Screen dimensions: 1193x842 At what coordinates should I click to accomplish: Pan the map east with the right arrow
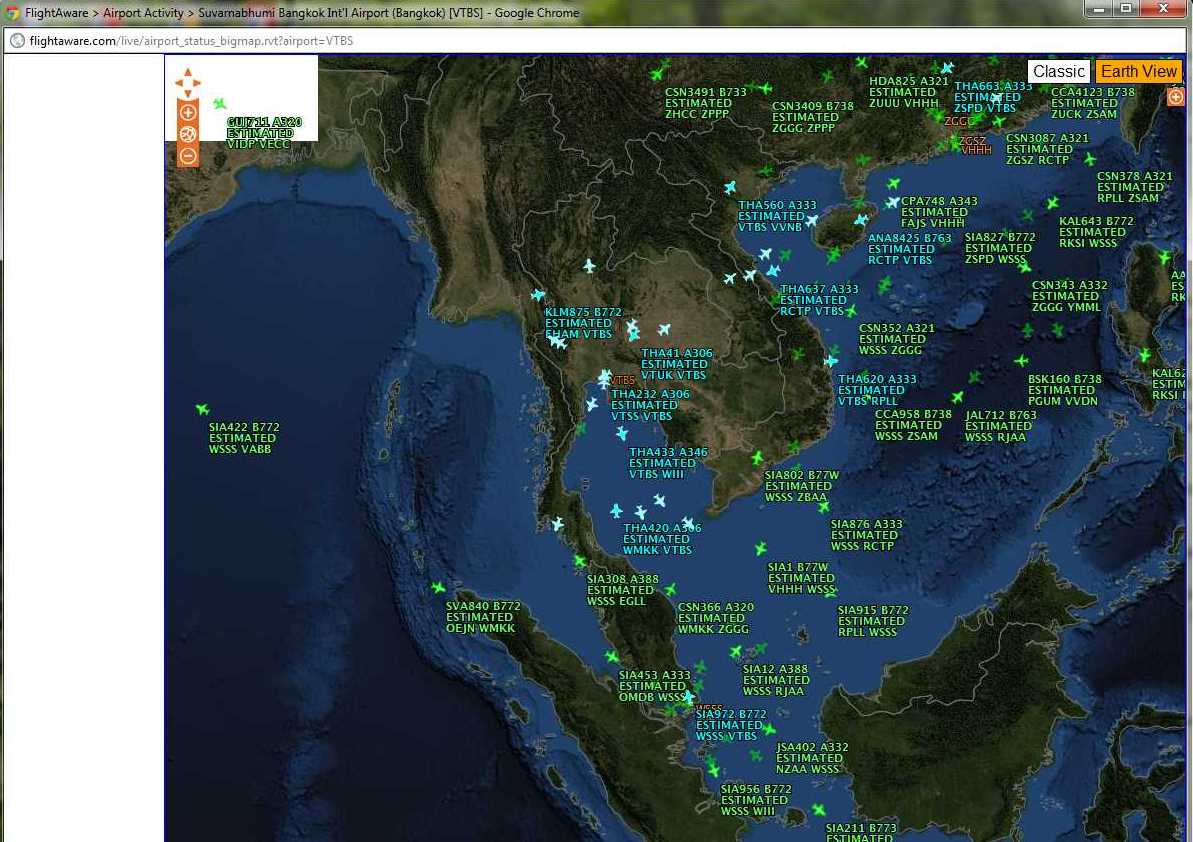click(196, 82)
